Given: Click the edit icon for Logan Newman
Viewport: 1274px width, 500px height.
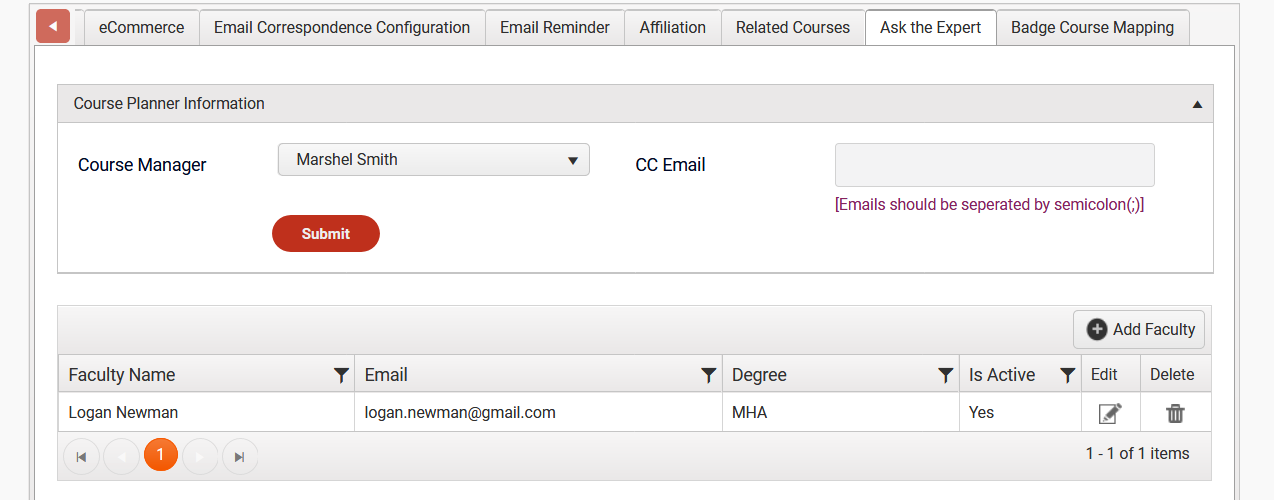Looking at the screenshot, I should point(1110,413).
